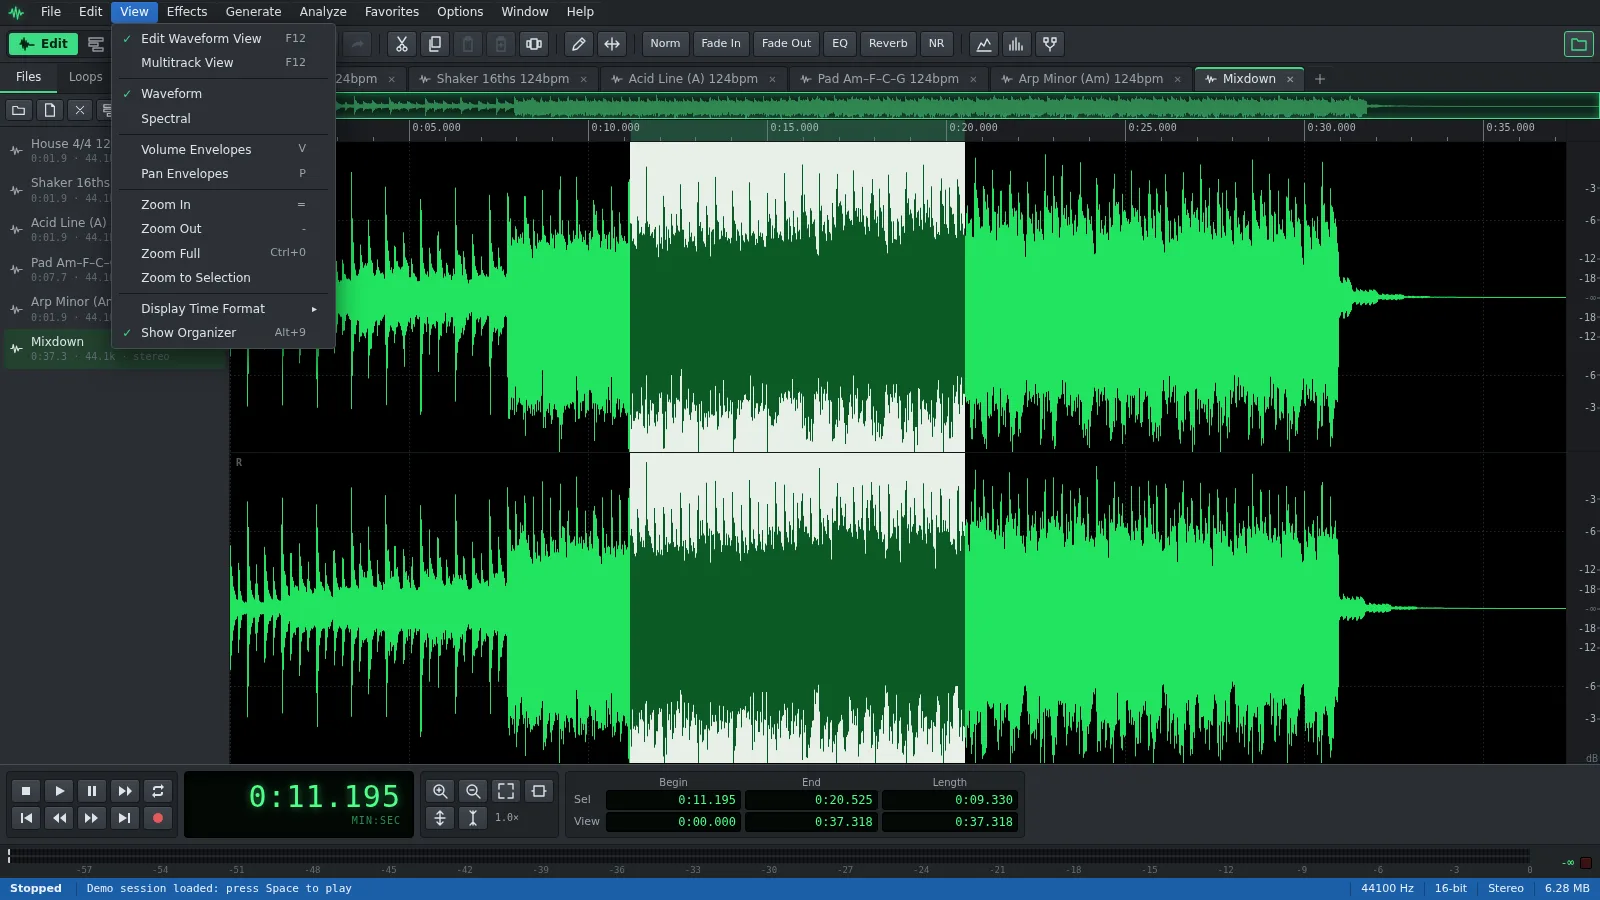Click the Cut scissors toolbar icon
1600x900 pixels.
402,44
